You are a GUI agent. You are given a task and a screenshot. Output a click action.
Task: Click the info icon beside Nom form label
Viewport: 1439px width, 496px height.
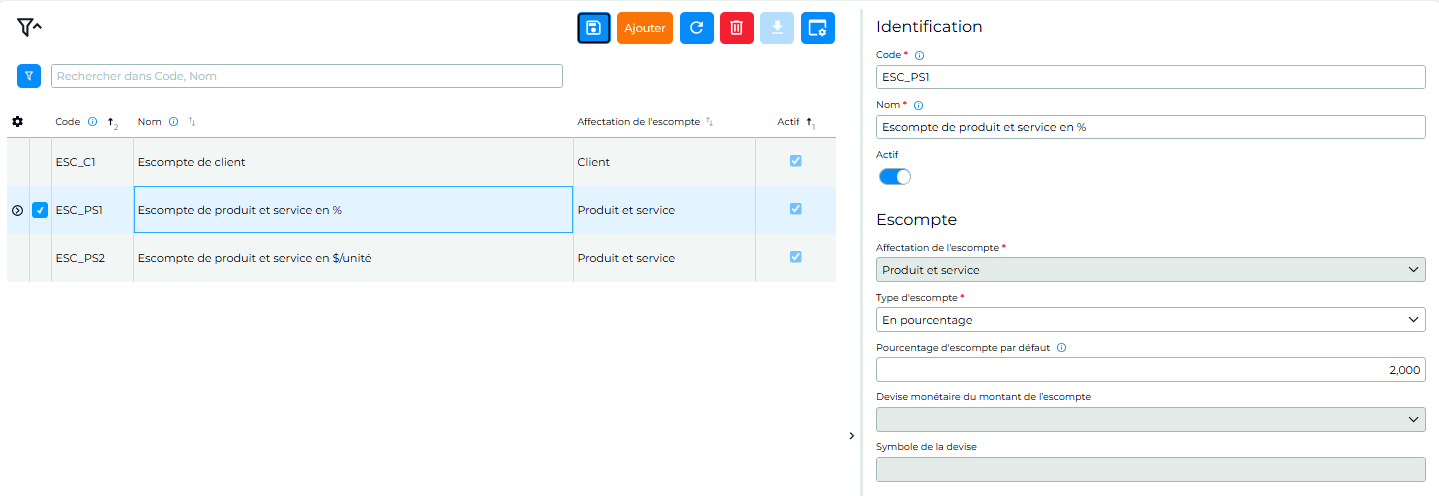click(919, 105)
